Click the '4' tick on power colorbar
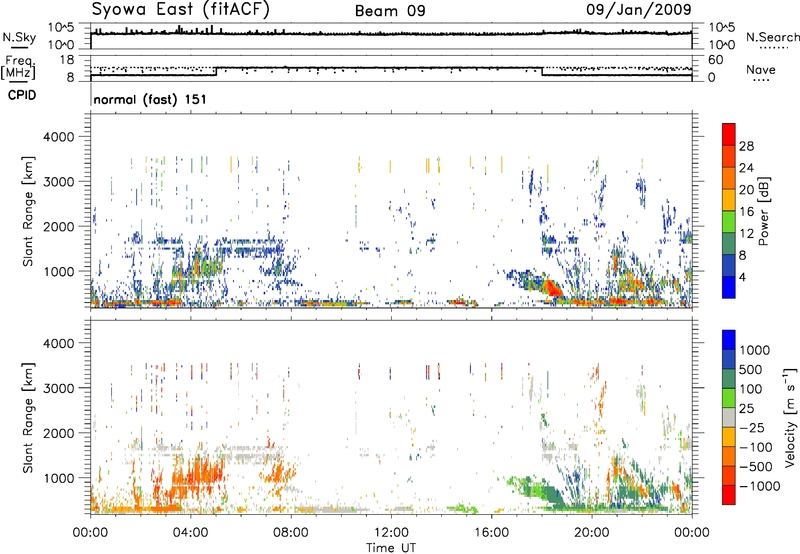 [742, 278]
